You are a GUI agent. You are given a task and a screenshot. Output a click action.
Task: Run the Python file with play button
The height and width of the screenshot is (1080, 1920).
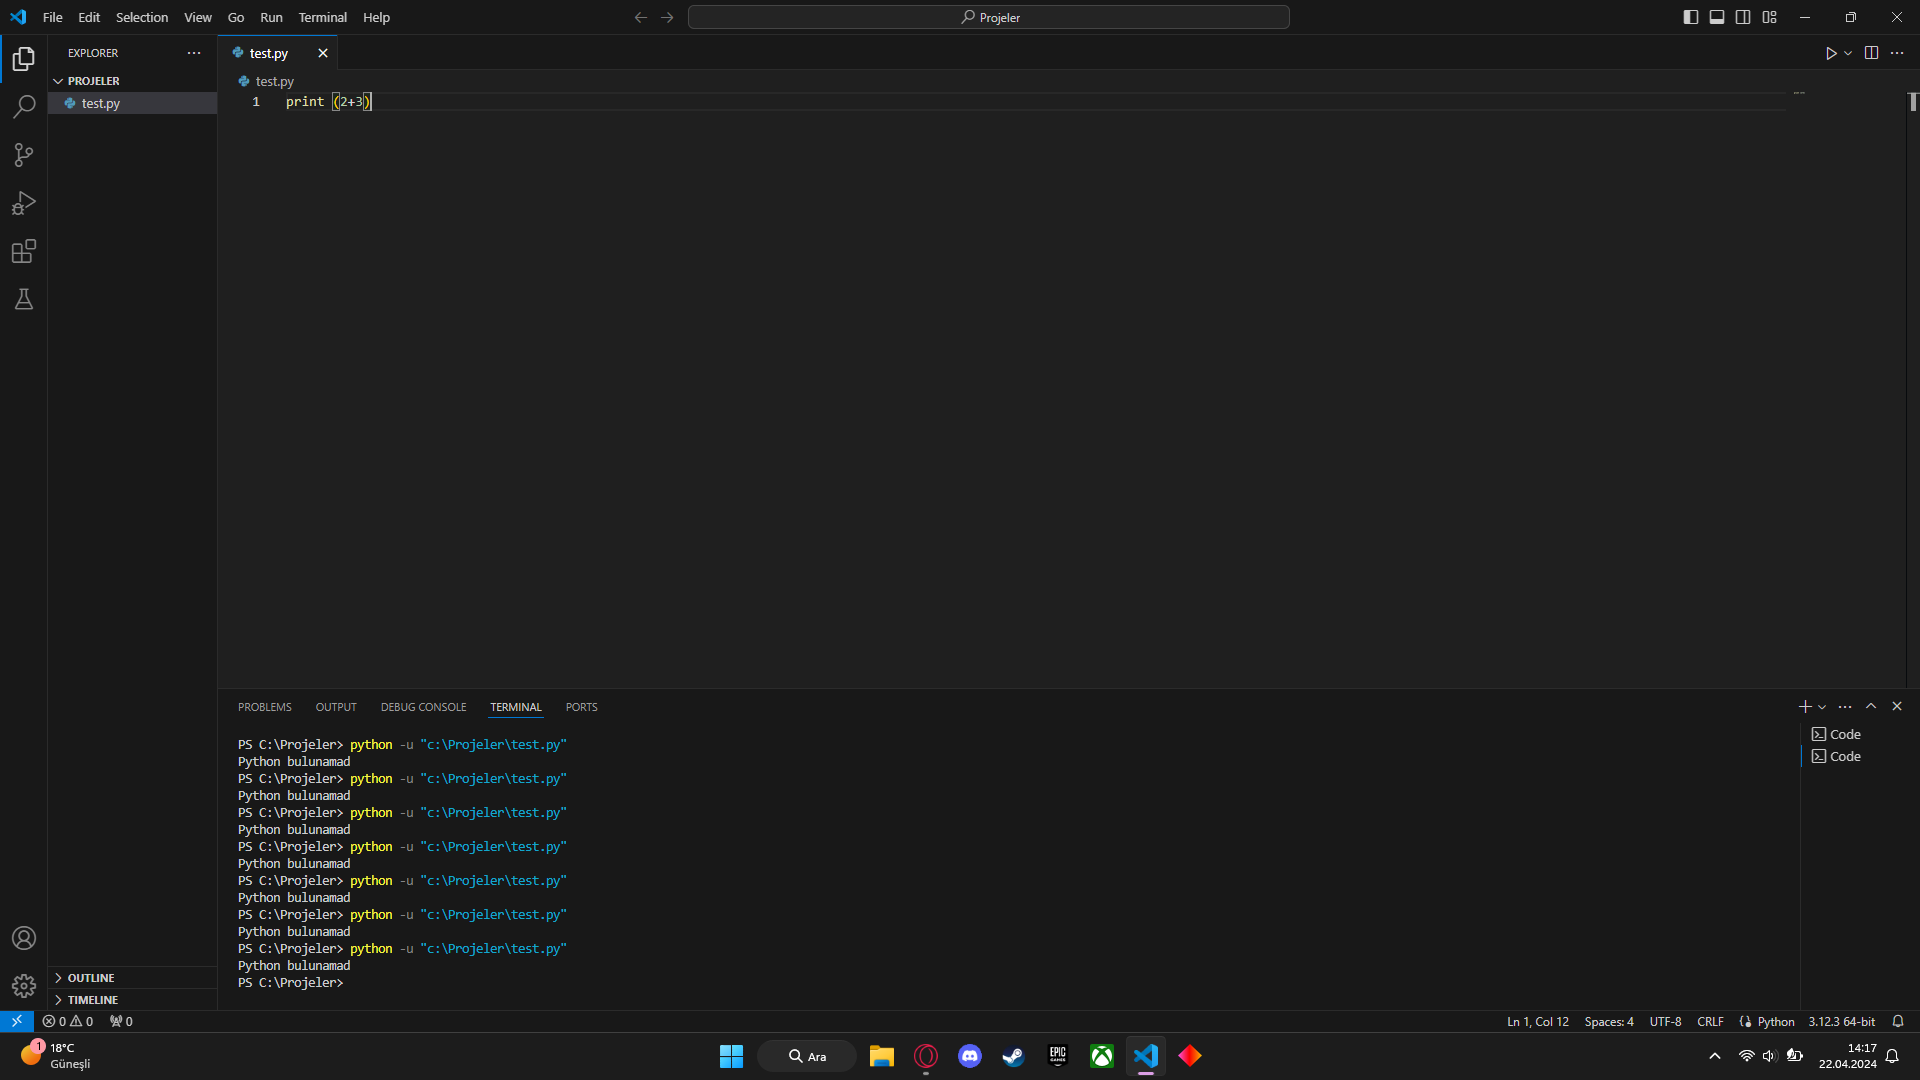tap(1831, 53)
